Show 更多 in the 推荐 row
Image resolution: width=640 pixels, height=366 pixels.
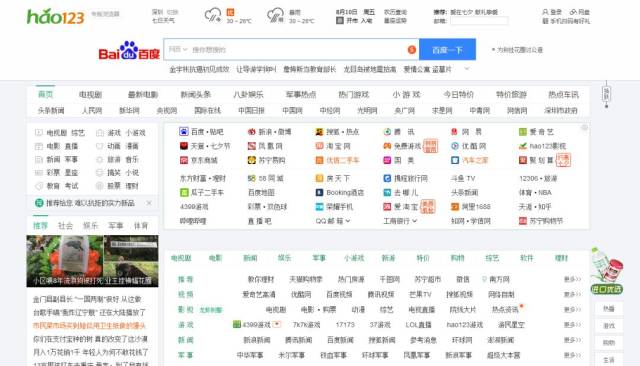coord(572,279)
